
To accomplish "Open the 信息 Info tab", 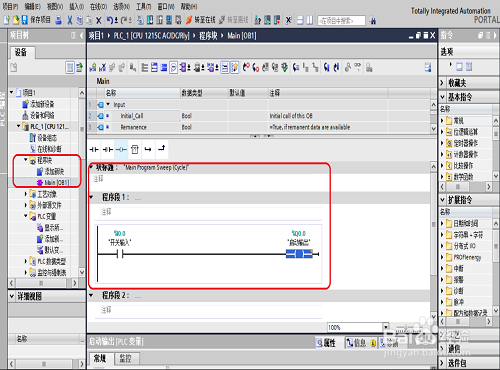I will pos(356,343).
